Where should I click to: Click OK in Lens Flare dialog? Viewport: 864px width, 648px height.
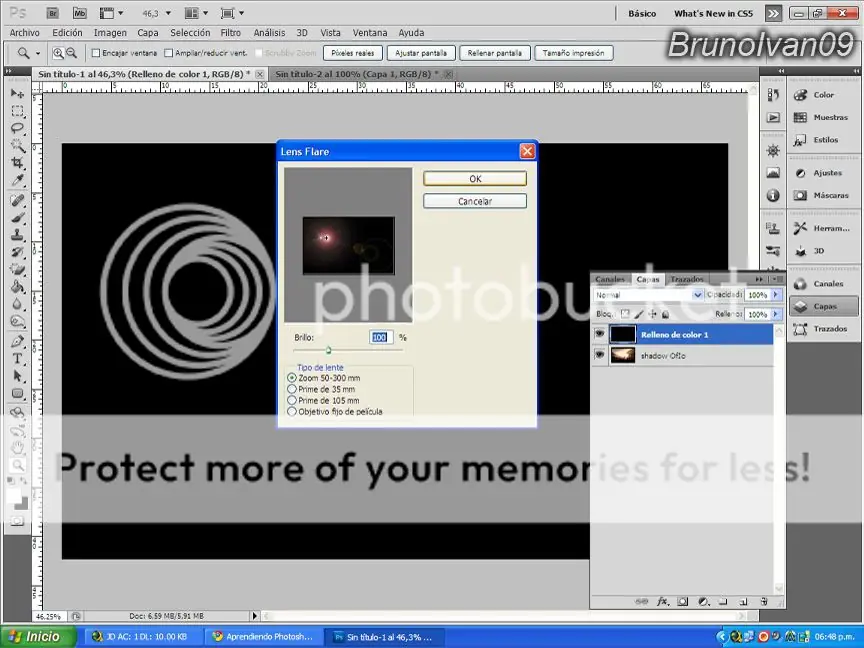point(475,179)
